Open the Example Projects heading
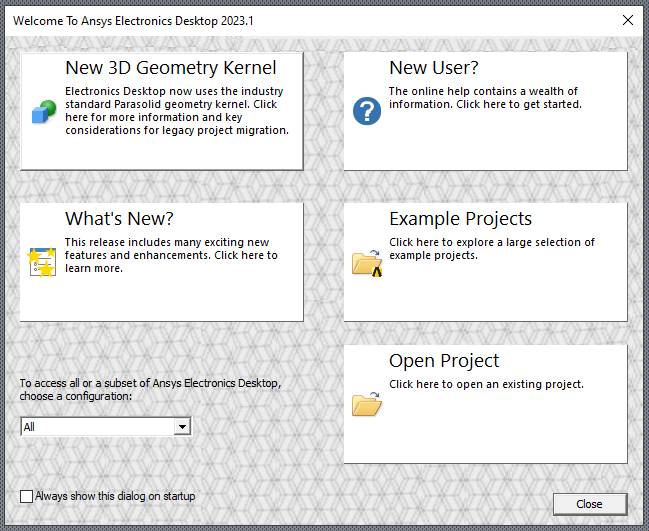This screenshot has width=649, height=531. point(460,219)
